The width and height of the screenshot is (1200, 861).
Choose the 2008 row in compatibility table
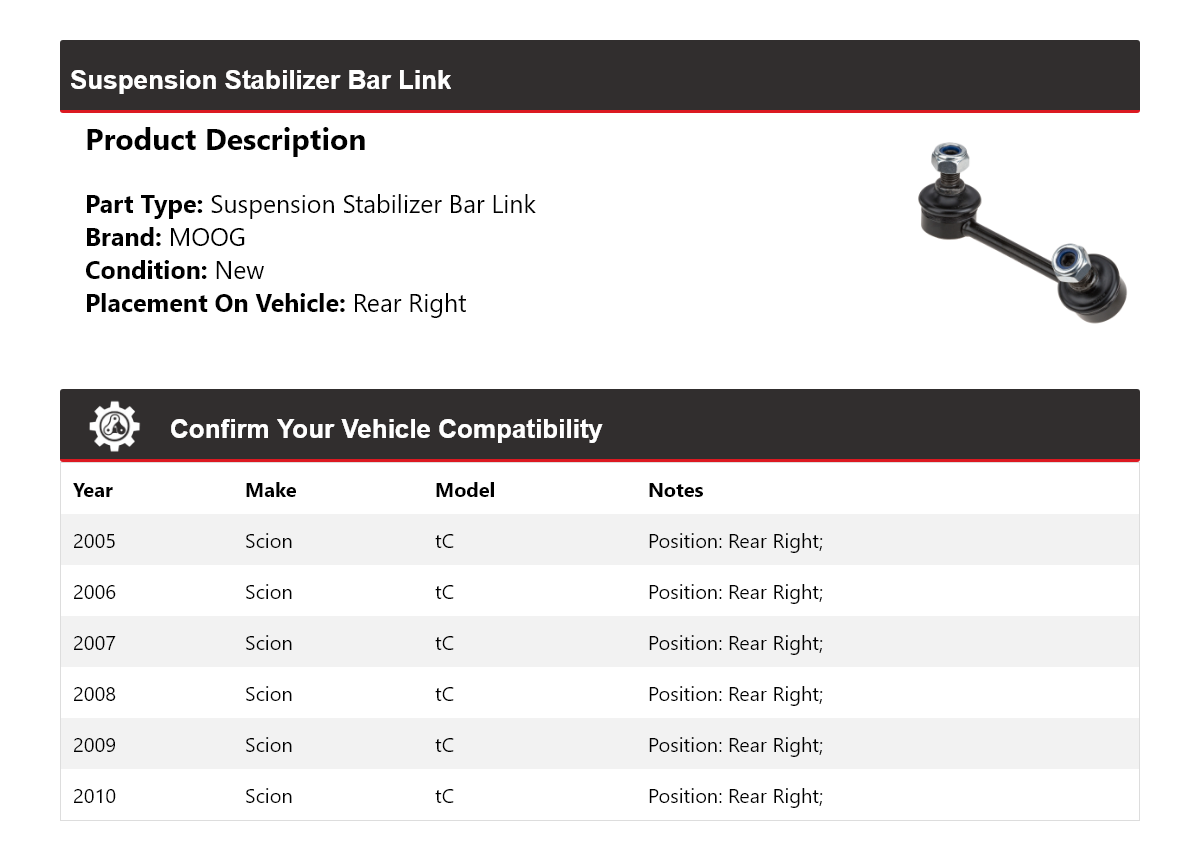[x=600, y=694]
